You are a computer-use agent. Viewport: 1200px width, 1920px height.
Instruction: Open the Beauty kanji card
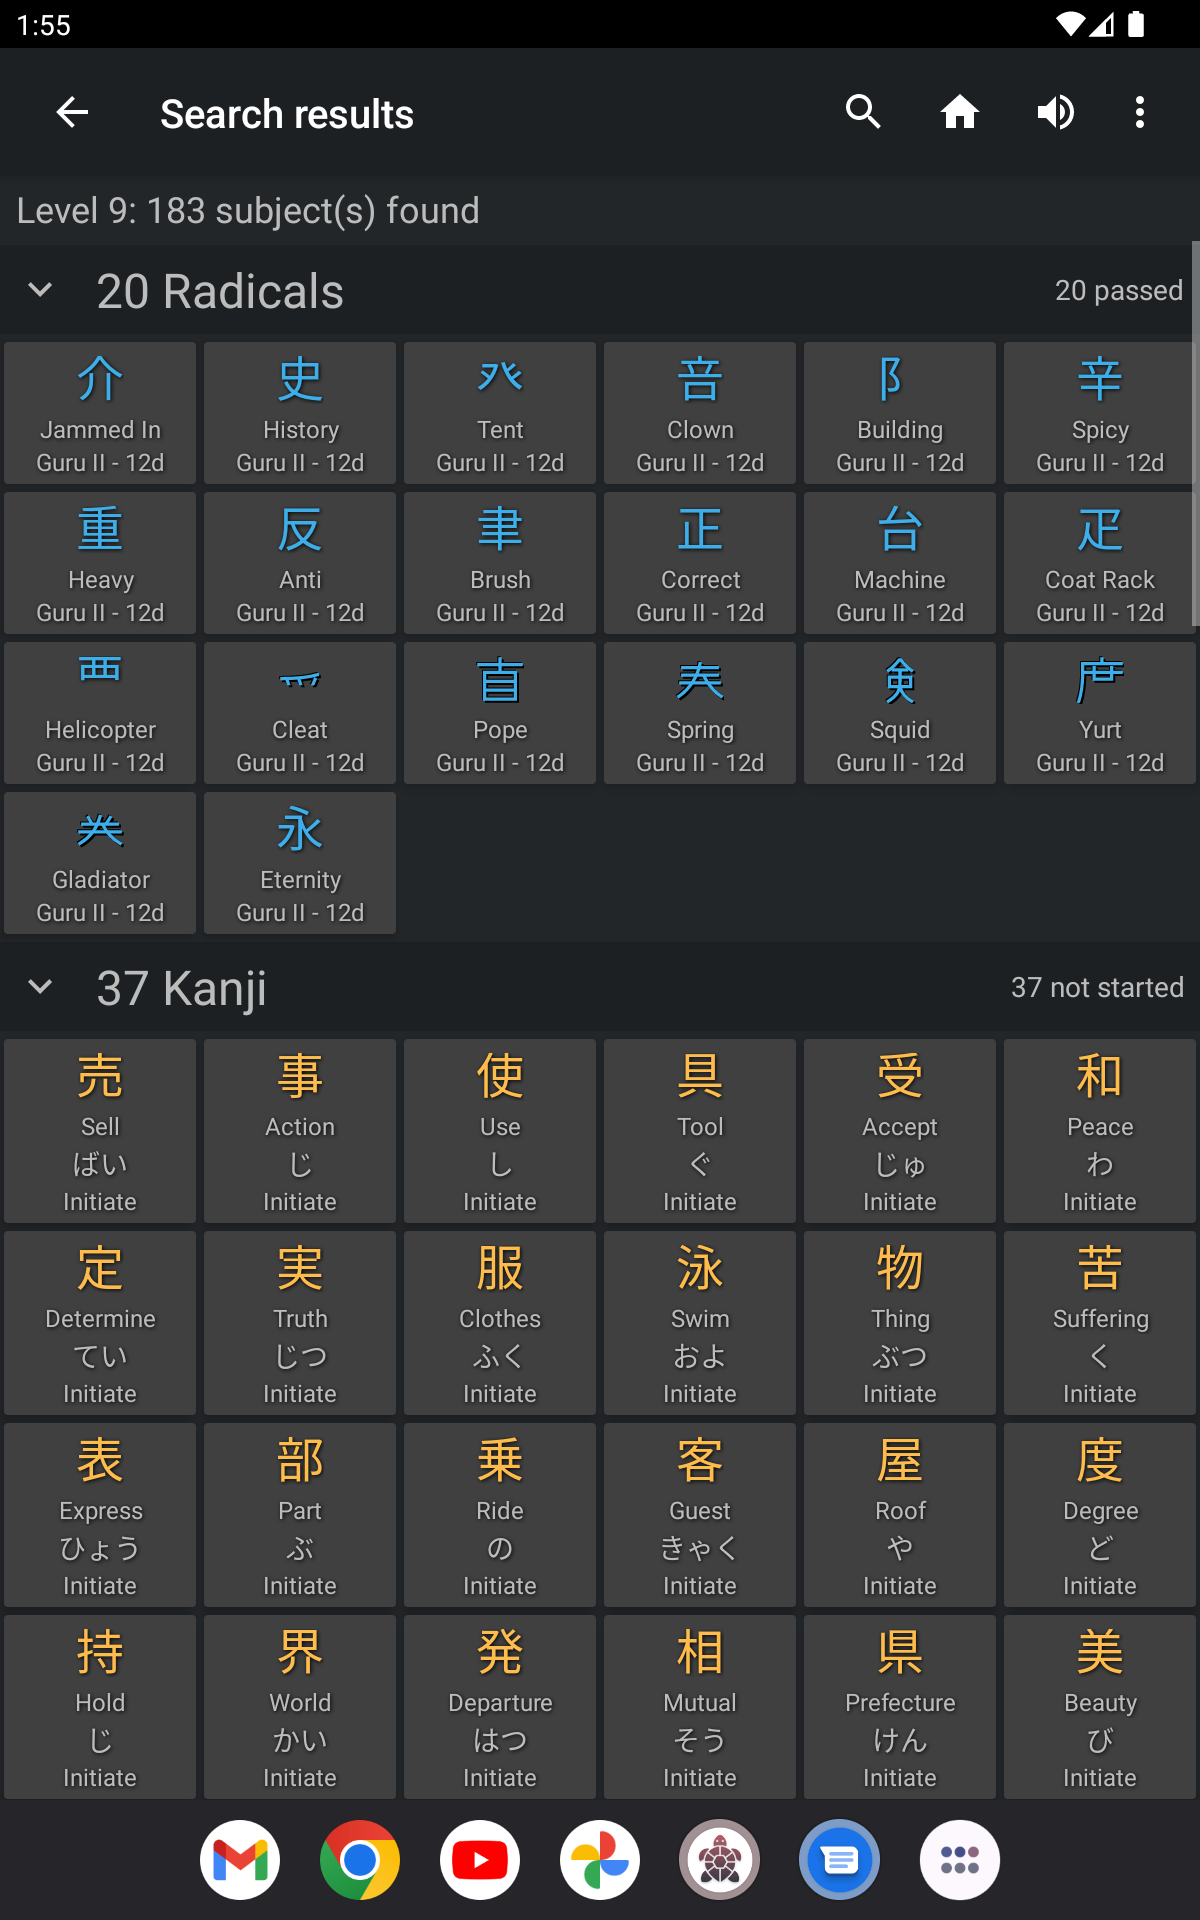(1100, 1706)
